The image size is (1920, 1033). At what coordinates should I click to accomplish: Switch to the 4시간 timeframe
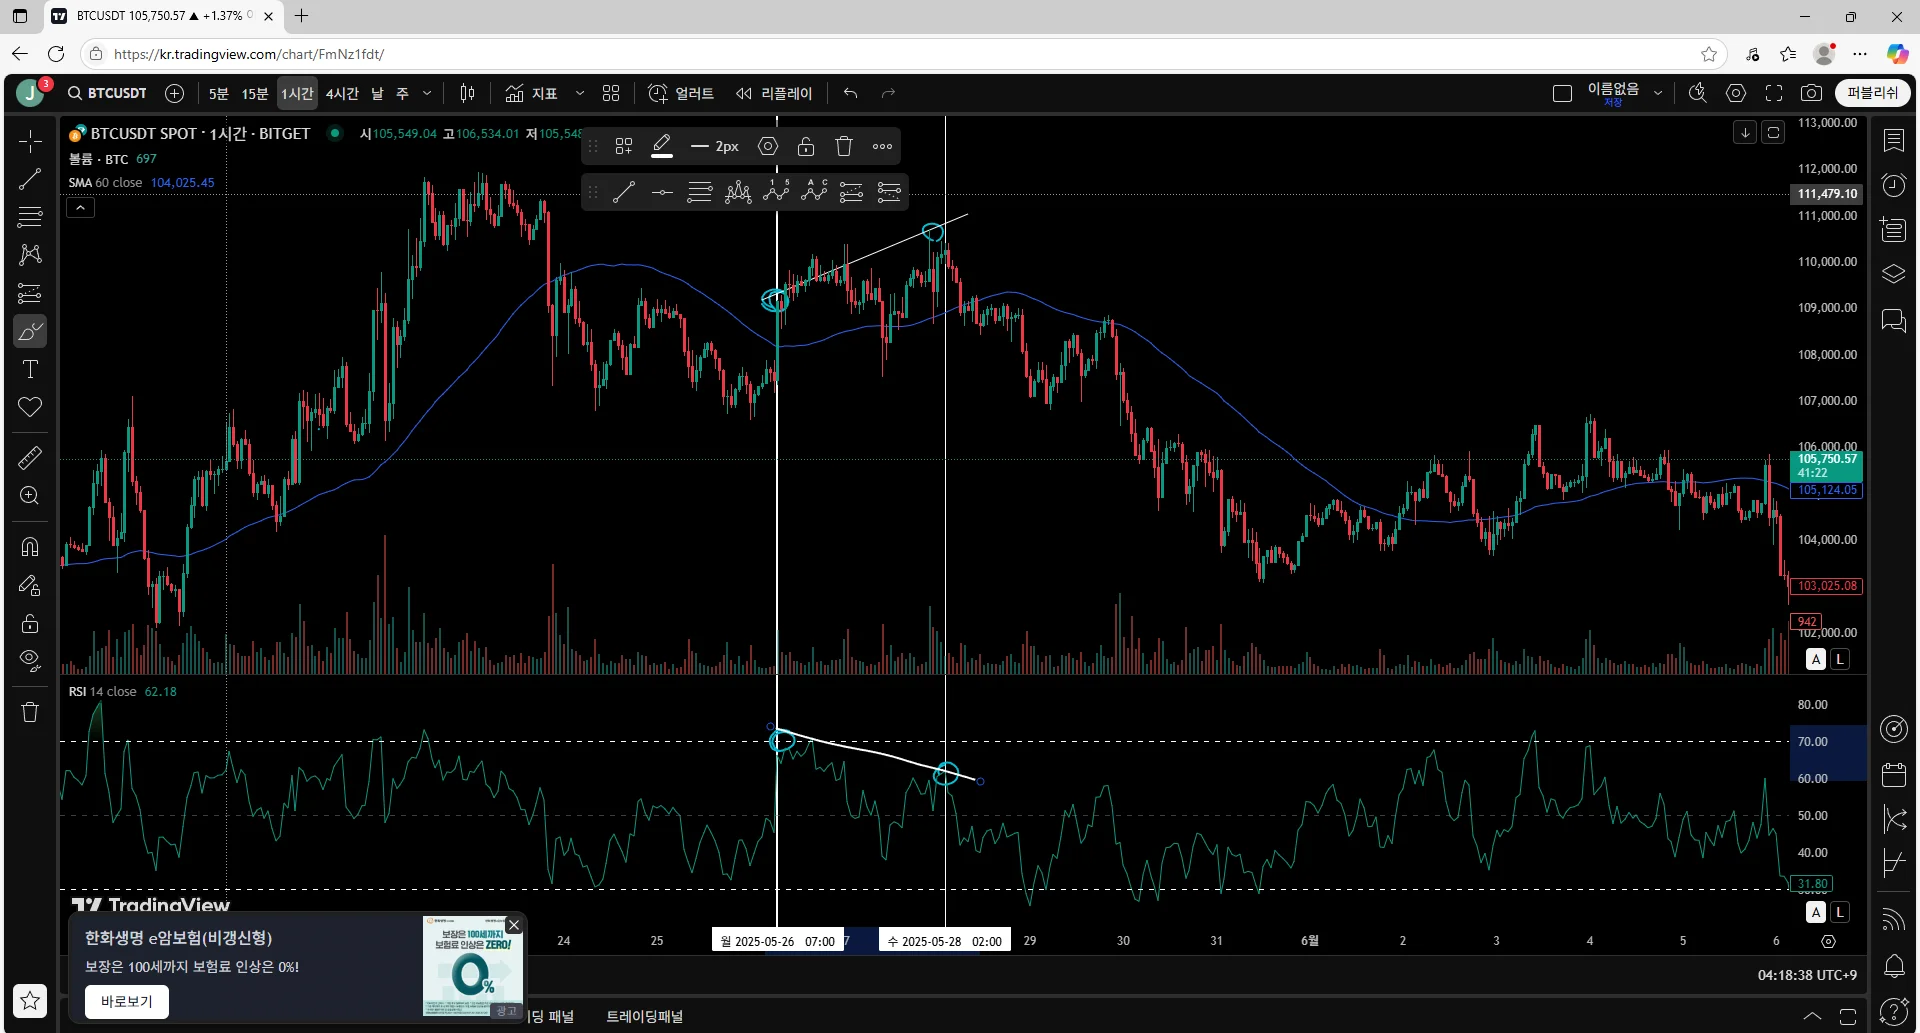342,93
